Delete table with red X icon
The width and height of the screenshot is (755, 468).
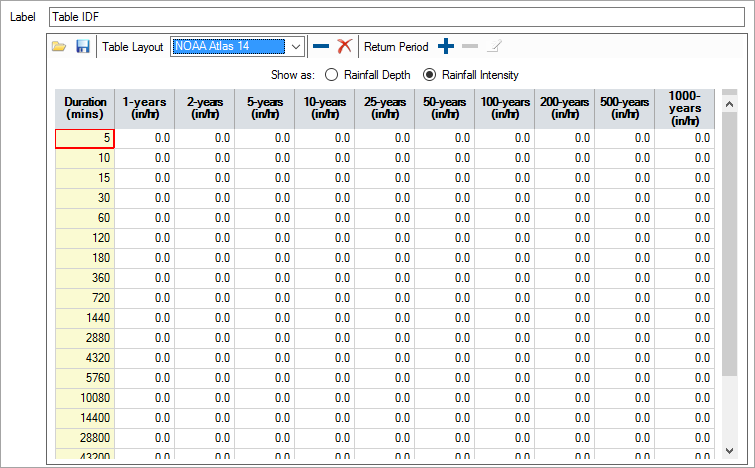tap(344, 47)
